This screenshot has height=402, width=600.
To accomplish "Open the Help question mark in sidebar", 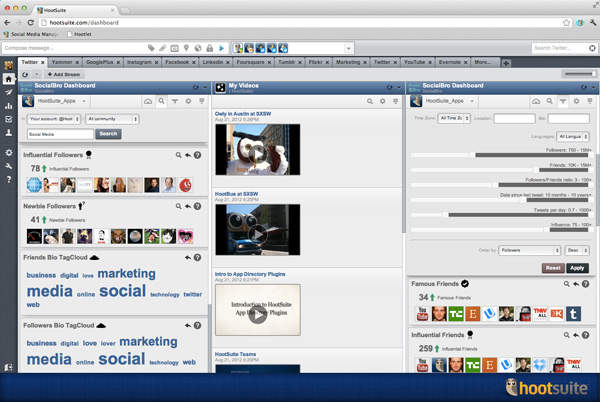I will 8,179.
